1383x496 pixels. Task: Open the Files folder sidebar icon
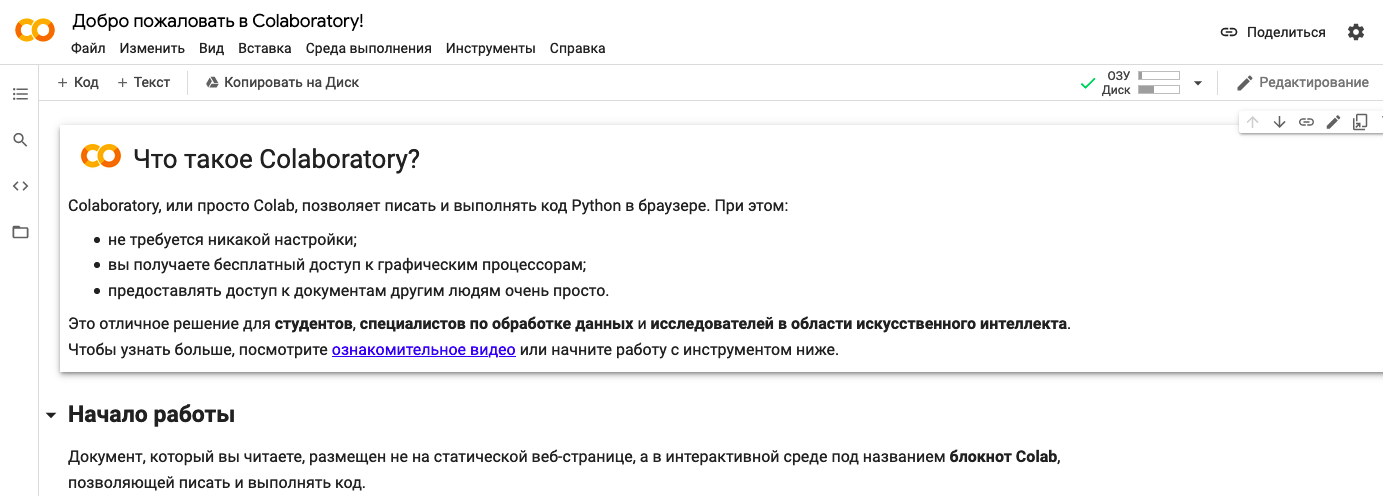(x=20, y=232)
